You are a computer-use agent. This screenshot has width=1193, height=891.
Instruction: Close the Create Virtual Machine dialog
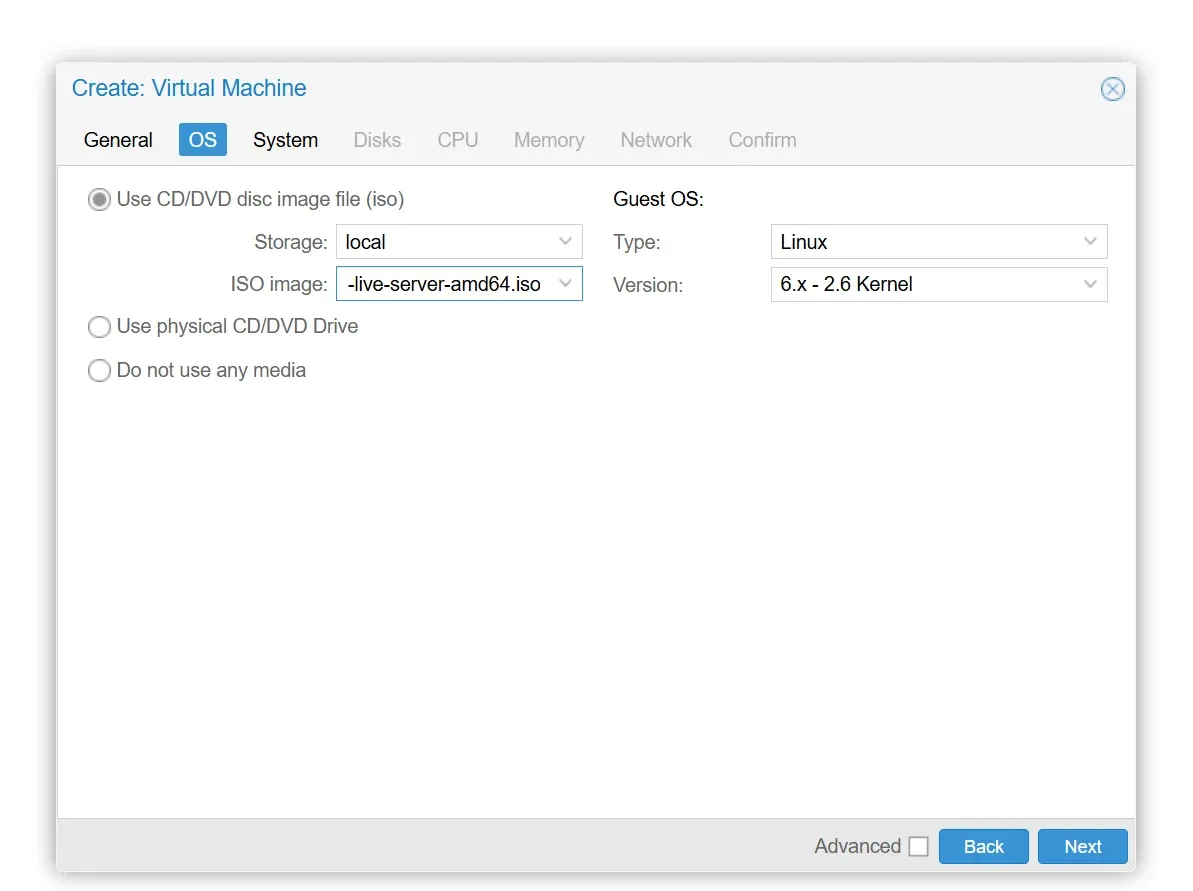(1112, 89)
